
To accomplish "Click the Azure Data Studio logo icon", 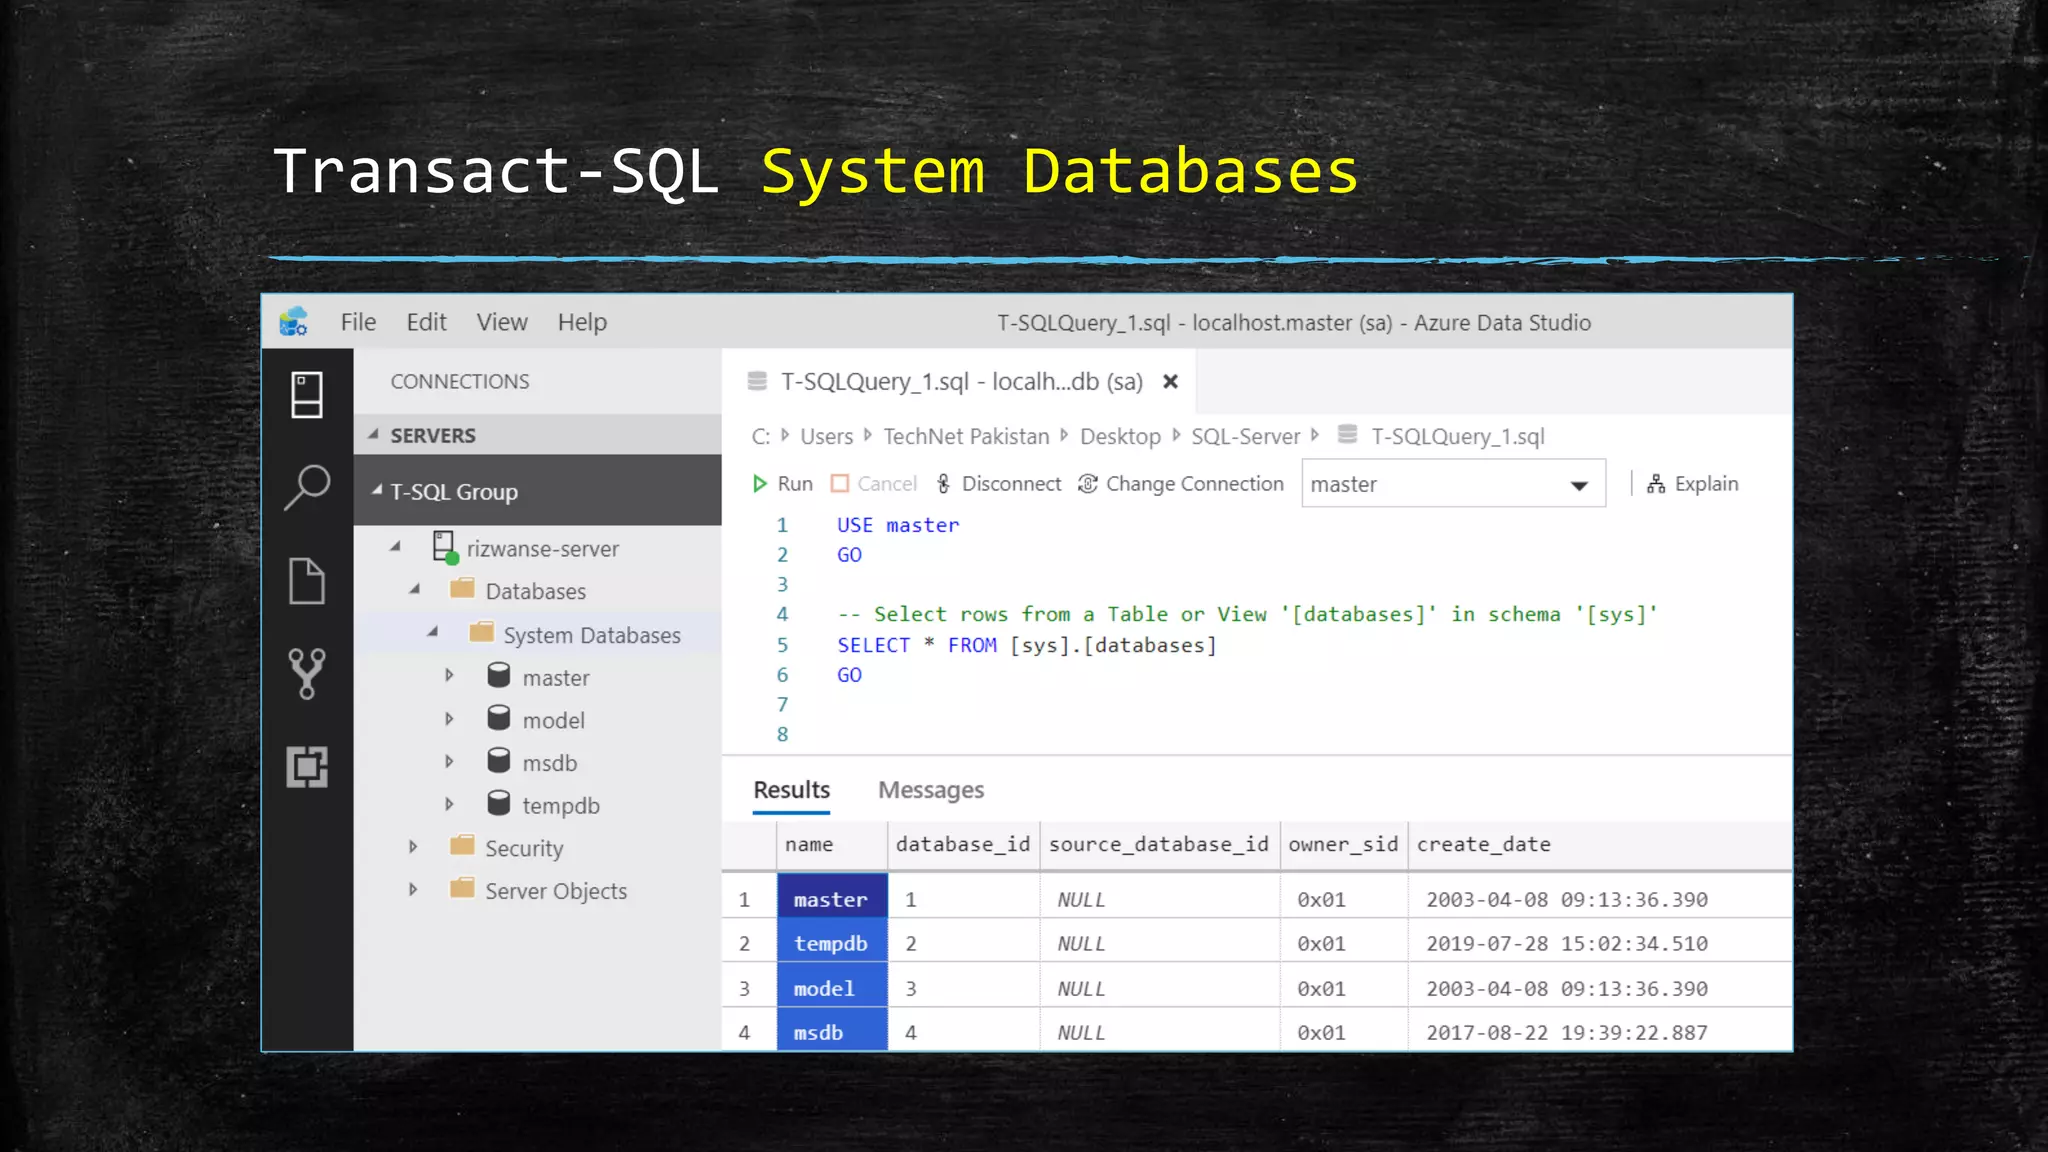I will (x=294, y=322).
